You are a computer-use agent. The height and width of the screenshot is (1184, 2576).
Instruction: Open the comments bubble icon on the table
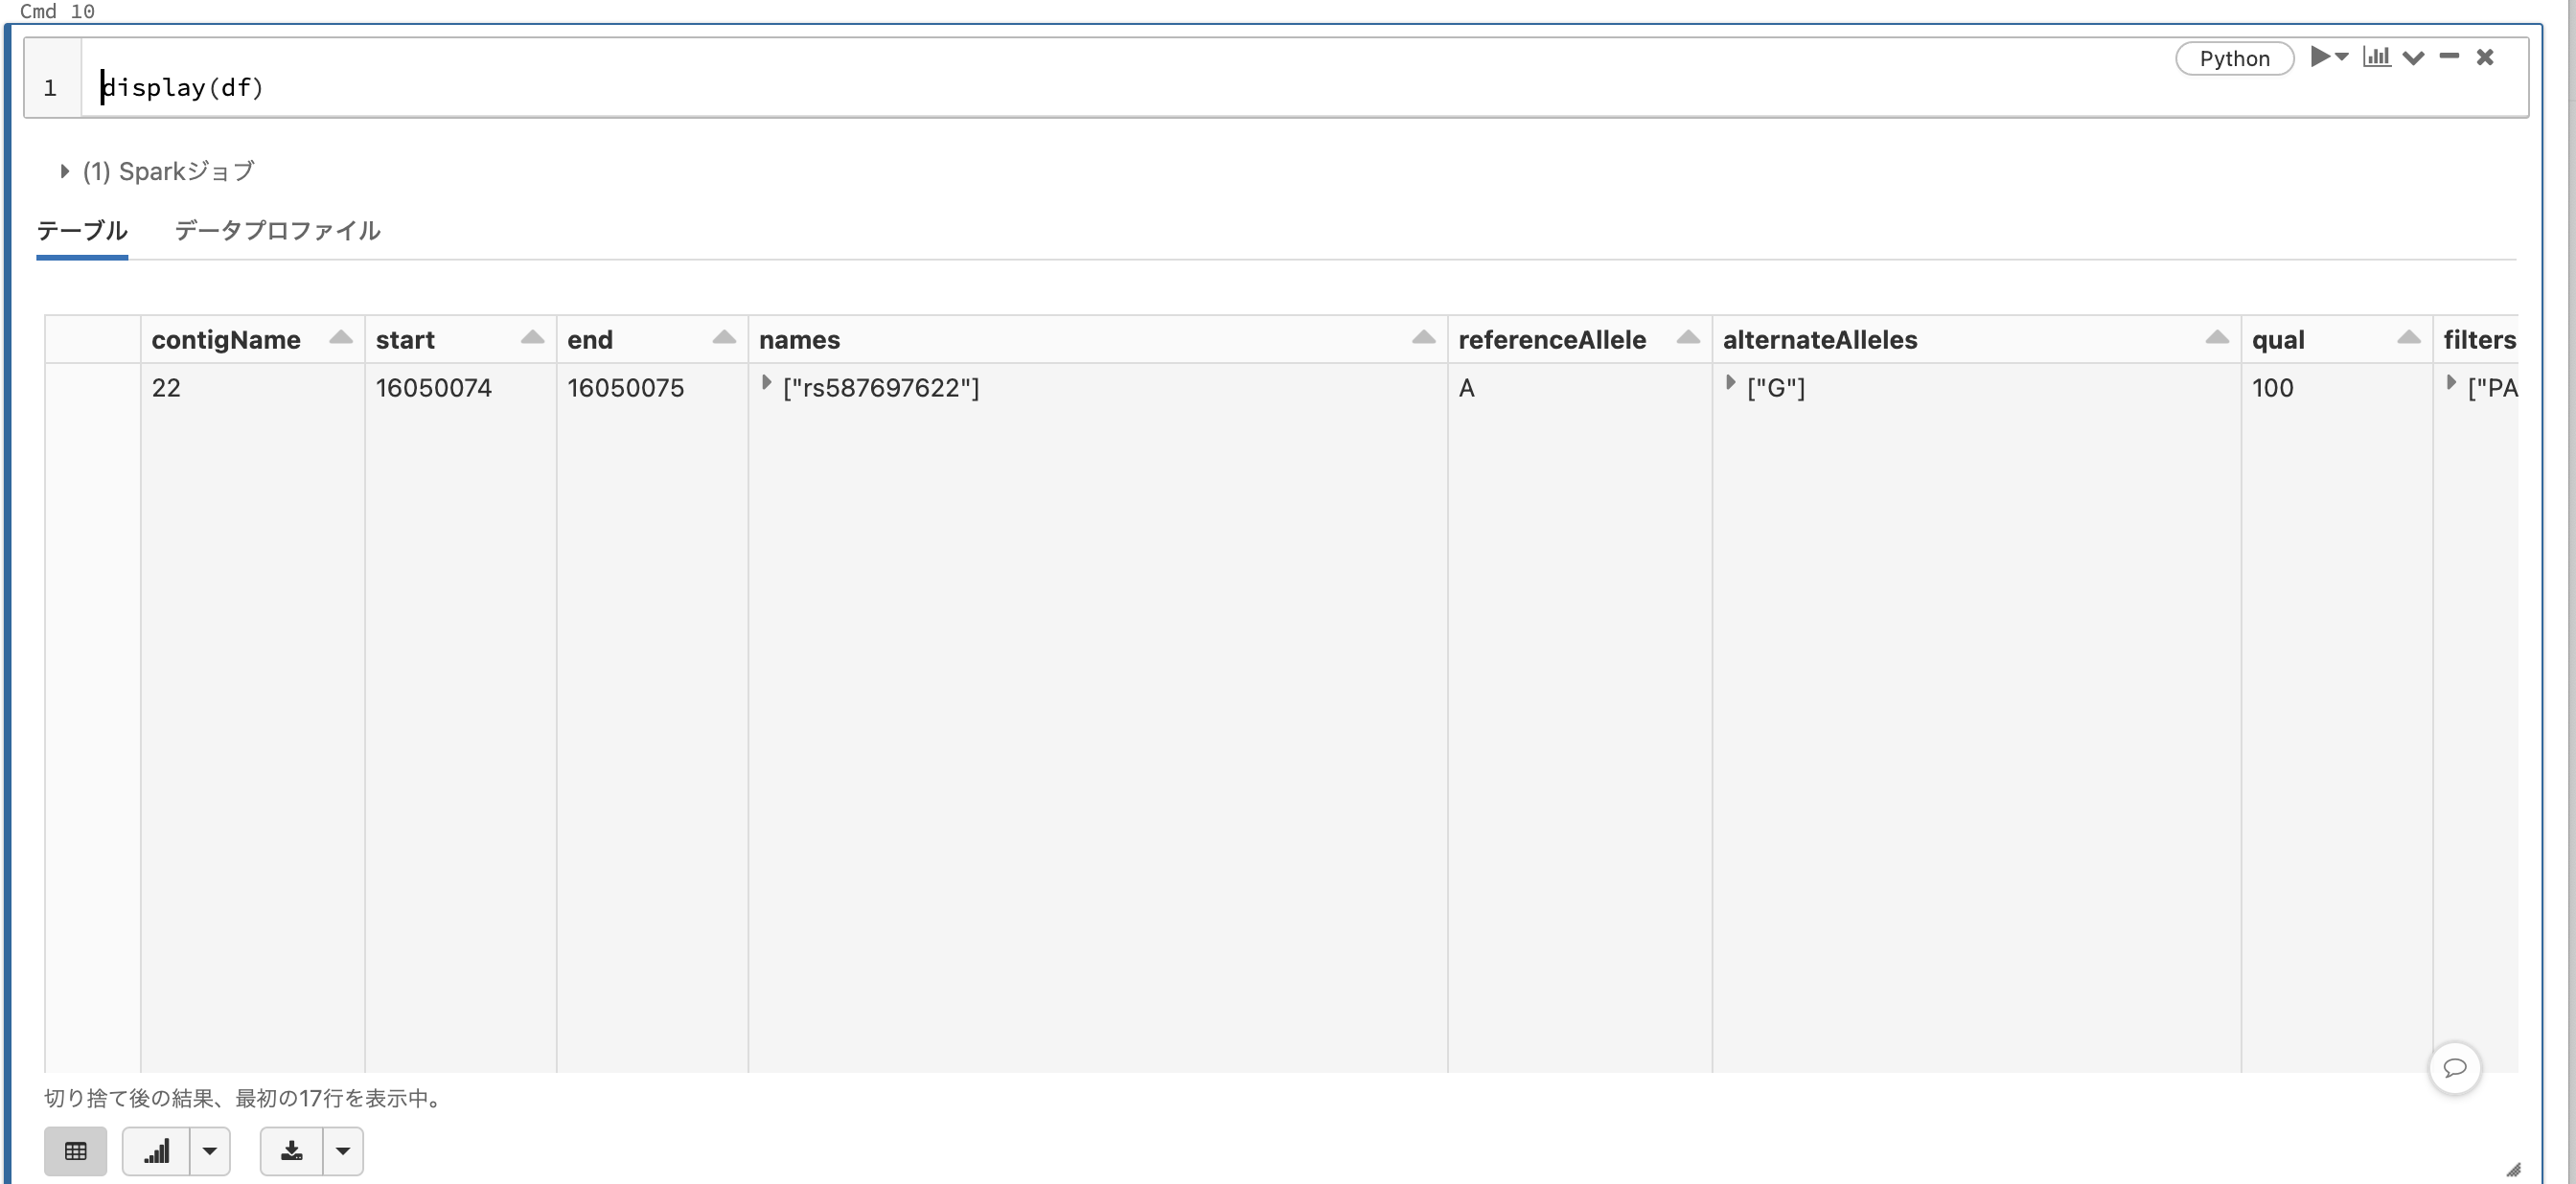tap(2455, 1068)
